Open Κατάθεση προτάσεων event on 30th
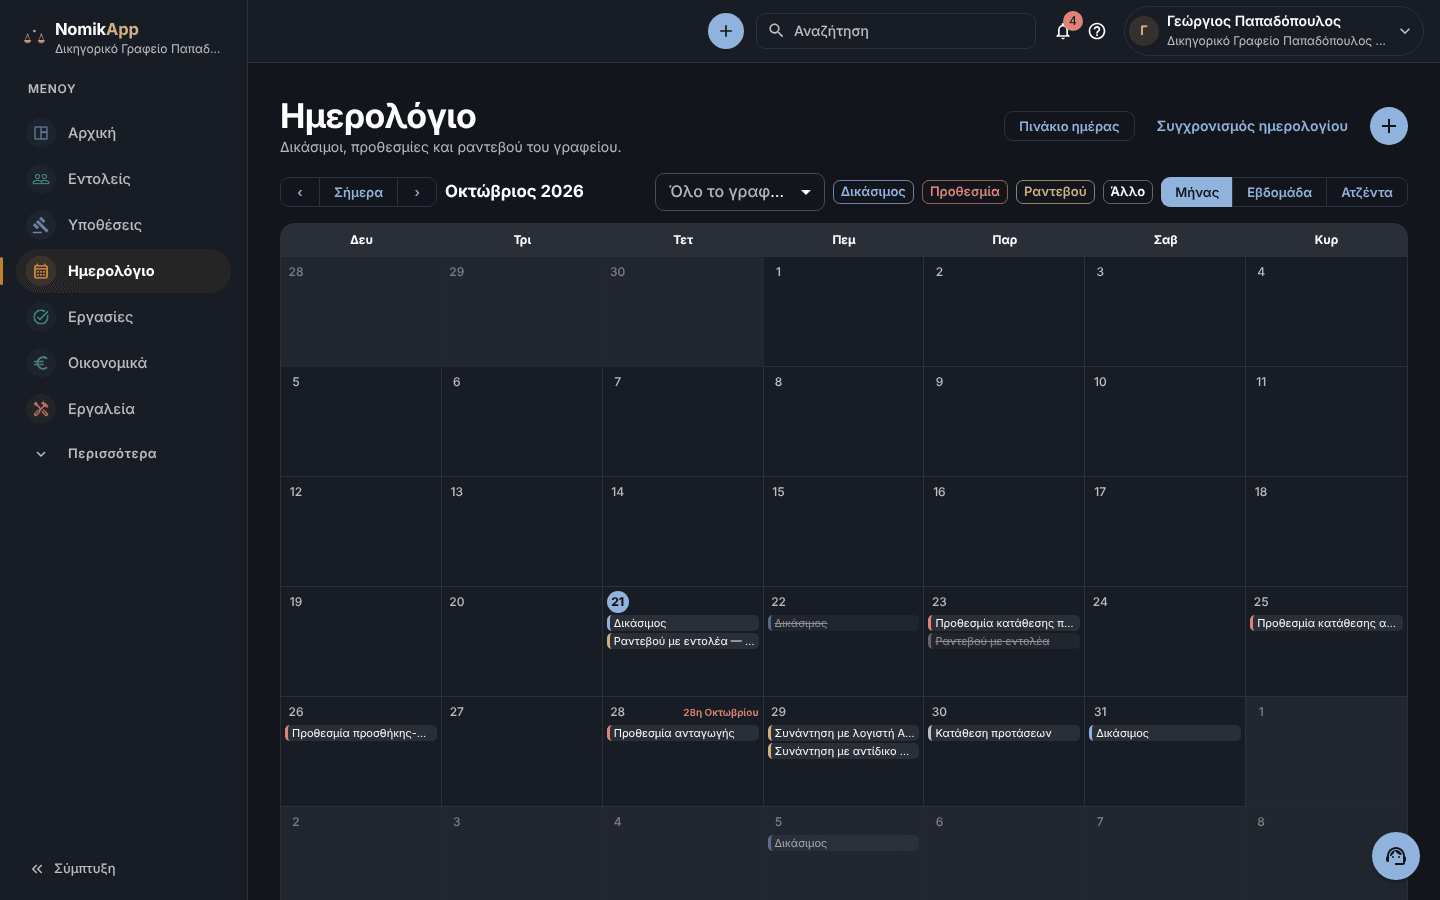 (x=1004, y=733)
